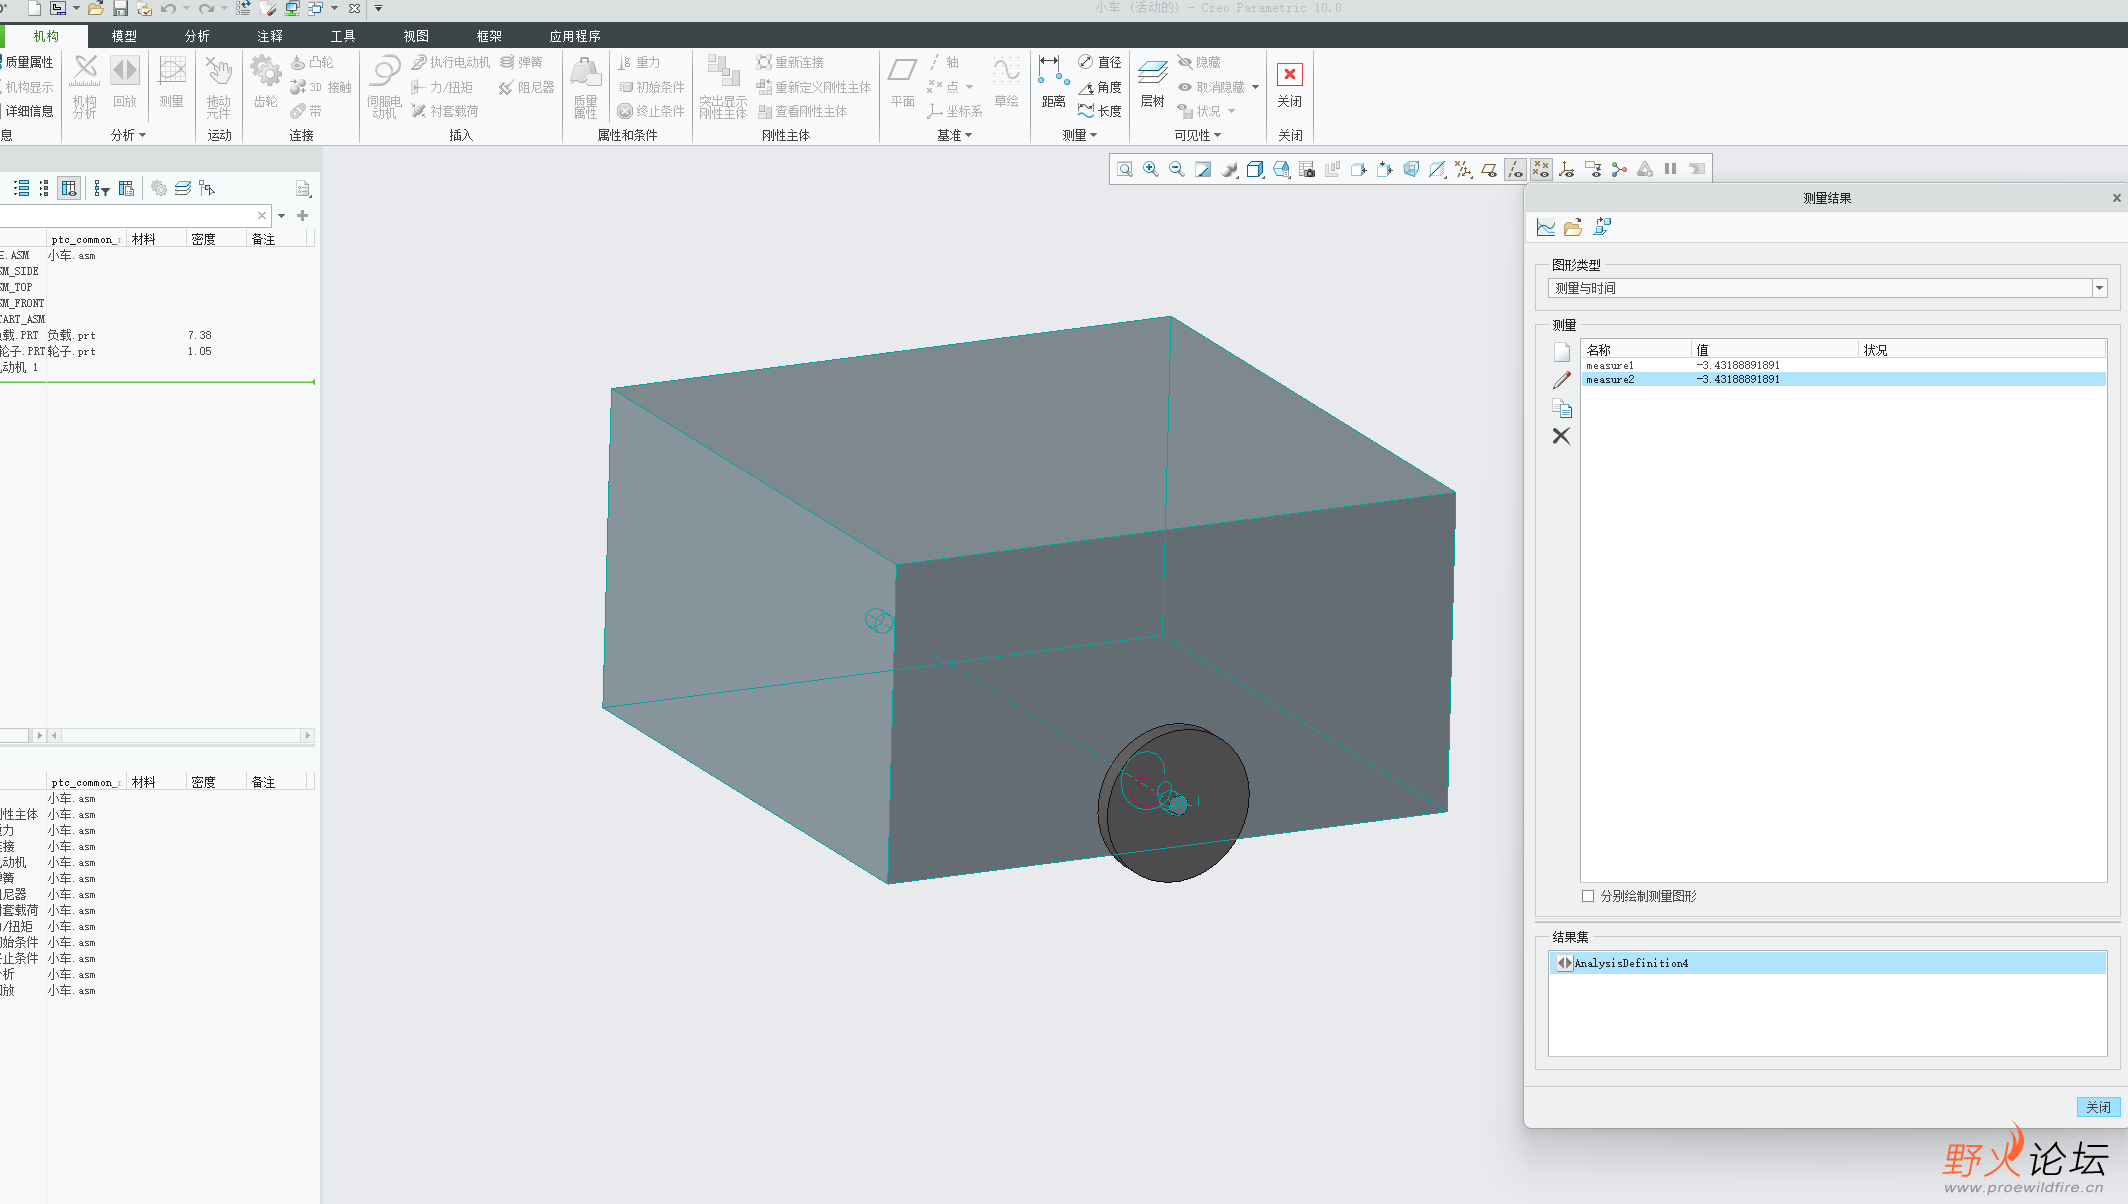Delete selected measure with X icon
The width and height of the screenshot is (2128, 1204).
pyautogui.click(x=1561, y=436)
